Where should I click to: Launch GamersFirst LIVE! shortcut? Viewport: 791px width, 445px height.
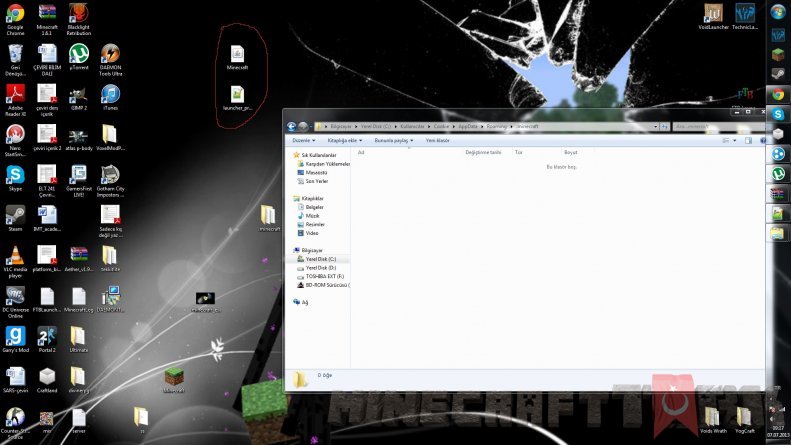(x=79, y=181)
